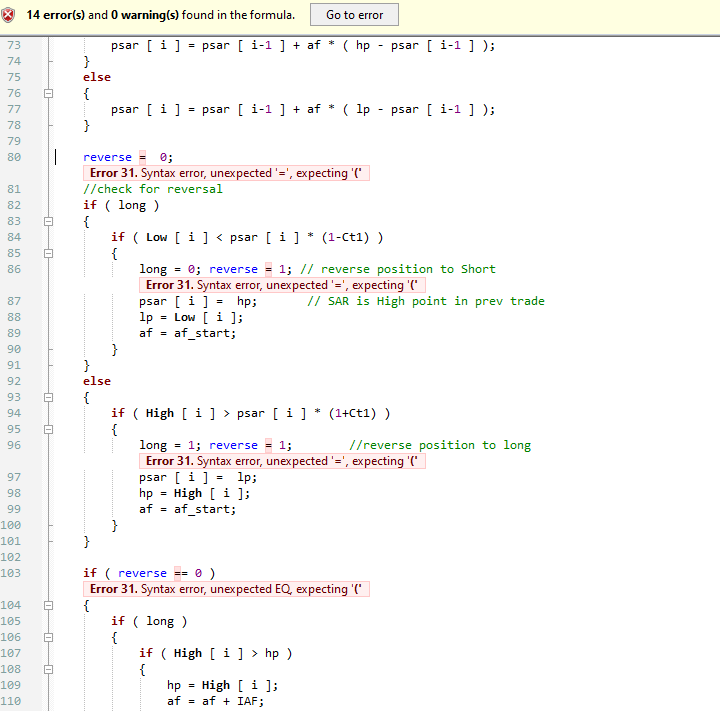
Task: Collapse the fold marker at line 83
Action: click(47, 221)
